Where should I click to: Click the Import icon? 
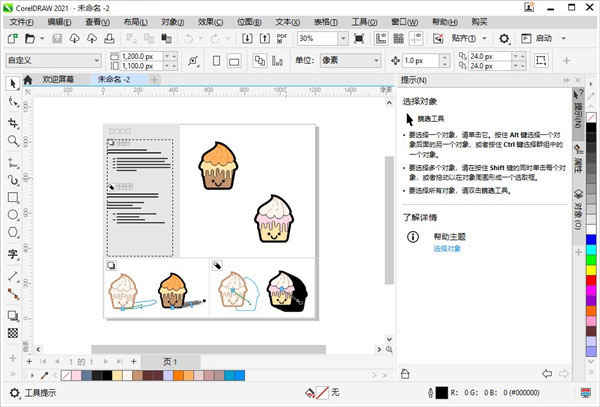[247, 38]
